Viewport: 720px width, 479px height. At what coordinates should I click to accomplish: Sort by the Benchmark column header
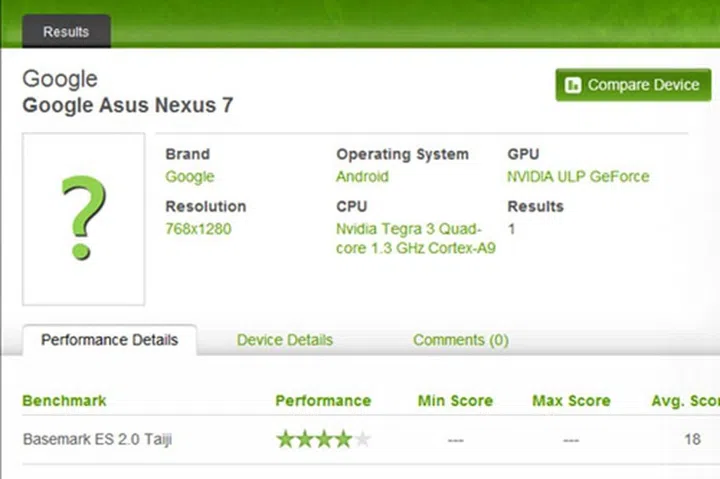64,401
